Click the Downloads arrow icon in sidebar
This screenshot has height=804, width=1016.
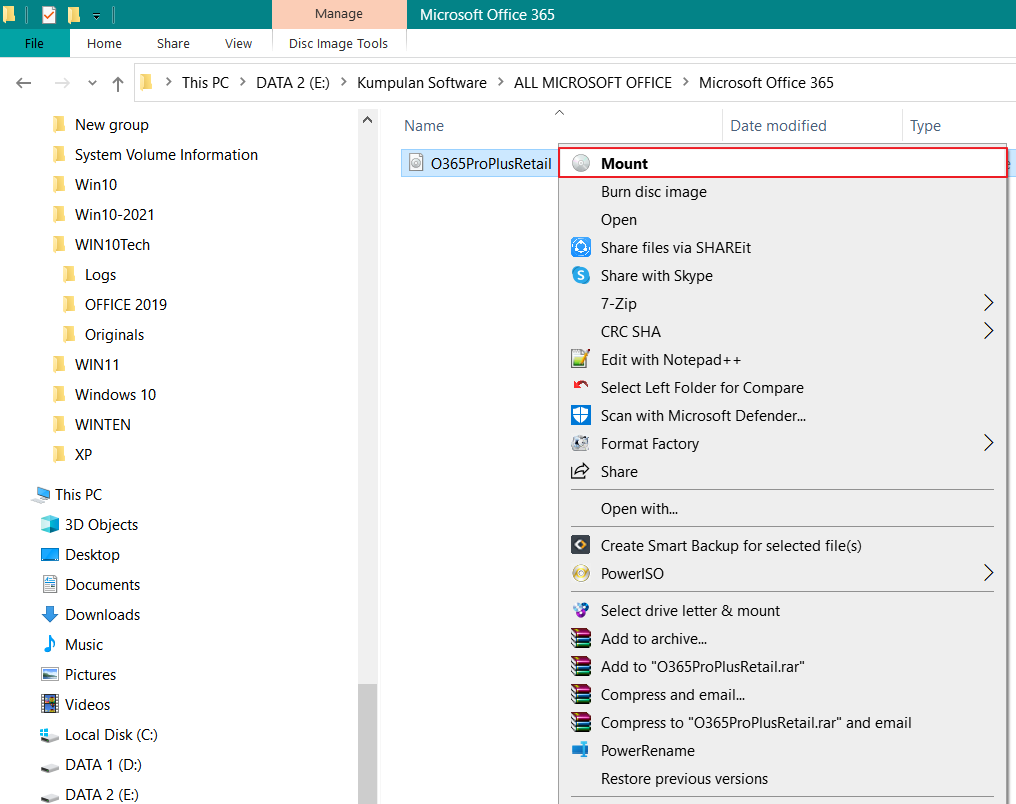coord(50,614)
